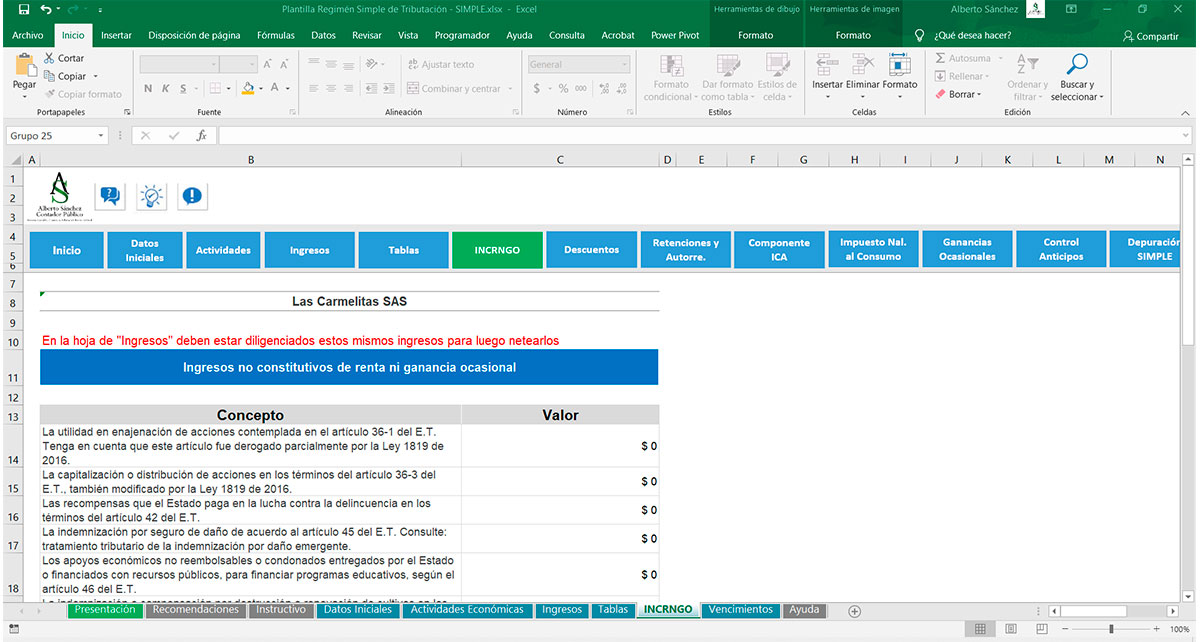Click the Alberto Sánchez logo image

tap(60, 196)
